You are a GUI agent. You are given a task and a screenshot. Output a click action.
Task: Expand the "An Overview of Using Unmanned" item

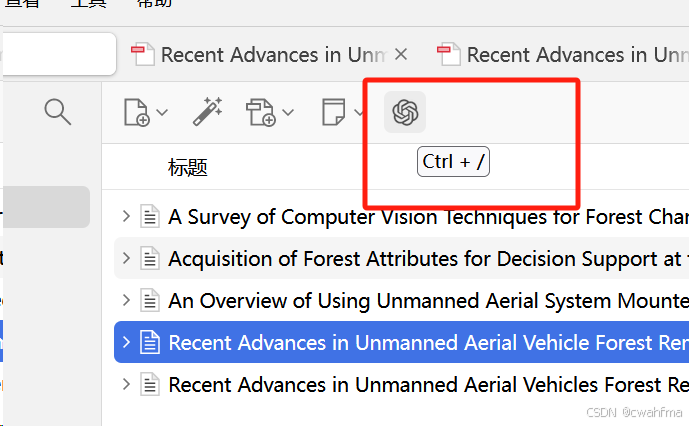point(126,300)
